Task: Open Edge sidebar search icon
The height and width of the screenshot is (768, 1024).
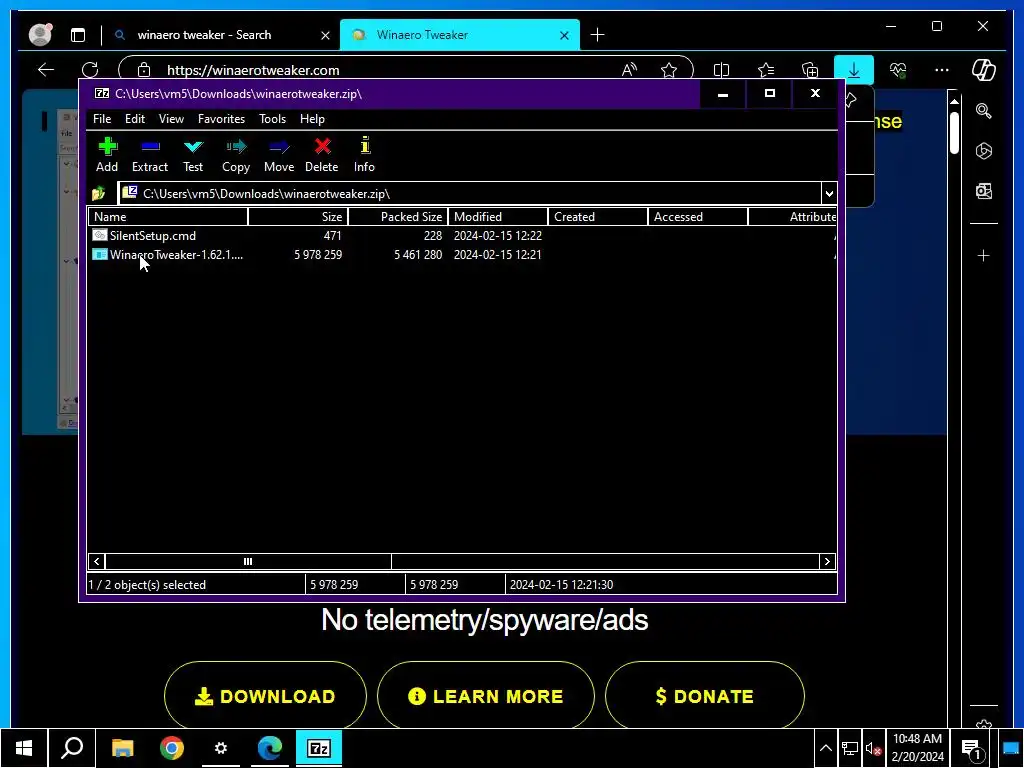Action: pos(984,110)
